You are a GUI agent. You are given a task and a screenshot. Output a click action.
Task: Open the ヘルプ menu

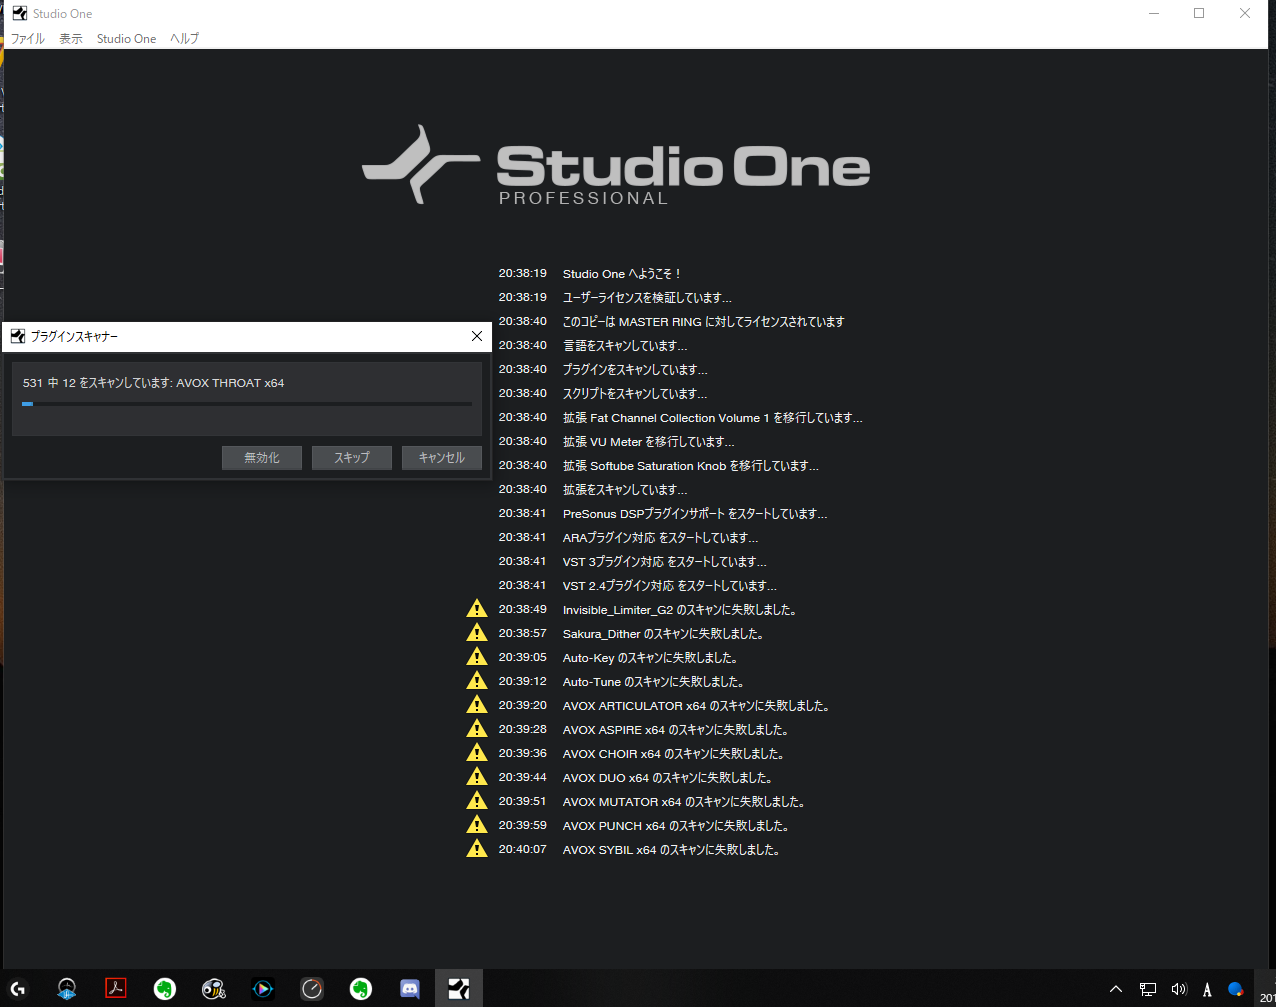point(184,39)
